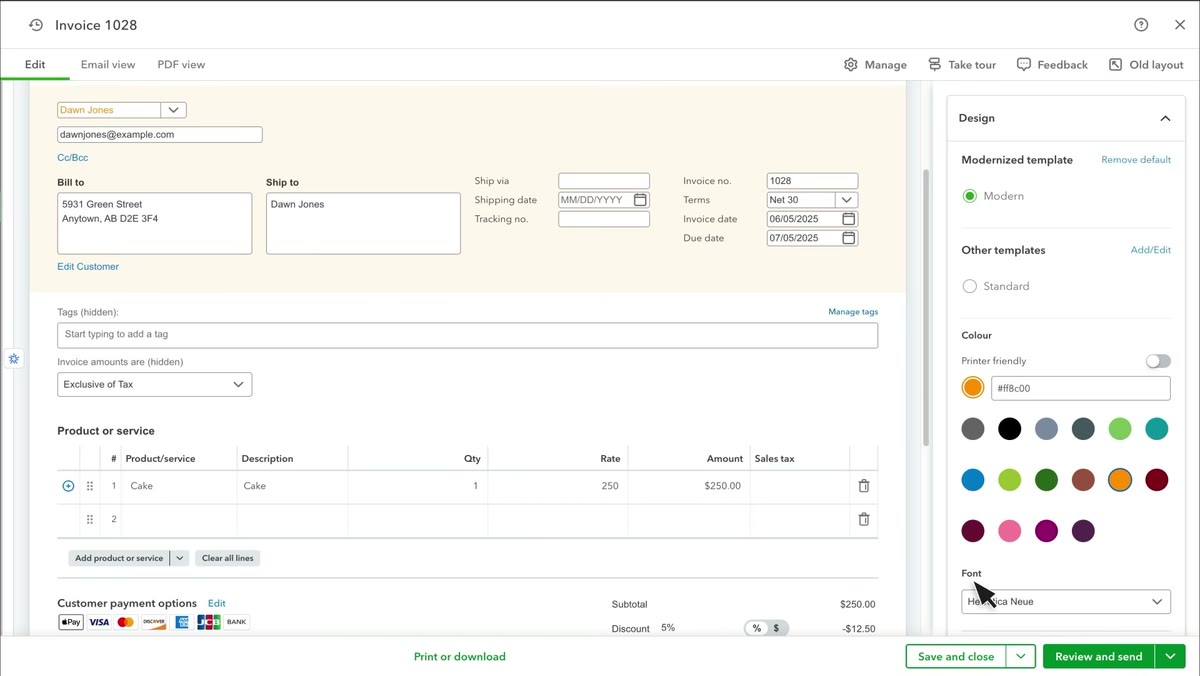Click the tags input field
This screenshot has width=1200, height=676.
(x=468, y=335)
